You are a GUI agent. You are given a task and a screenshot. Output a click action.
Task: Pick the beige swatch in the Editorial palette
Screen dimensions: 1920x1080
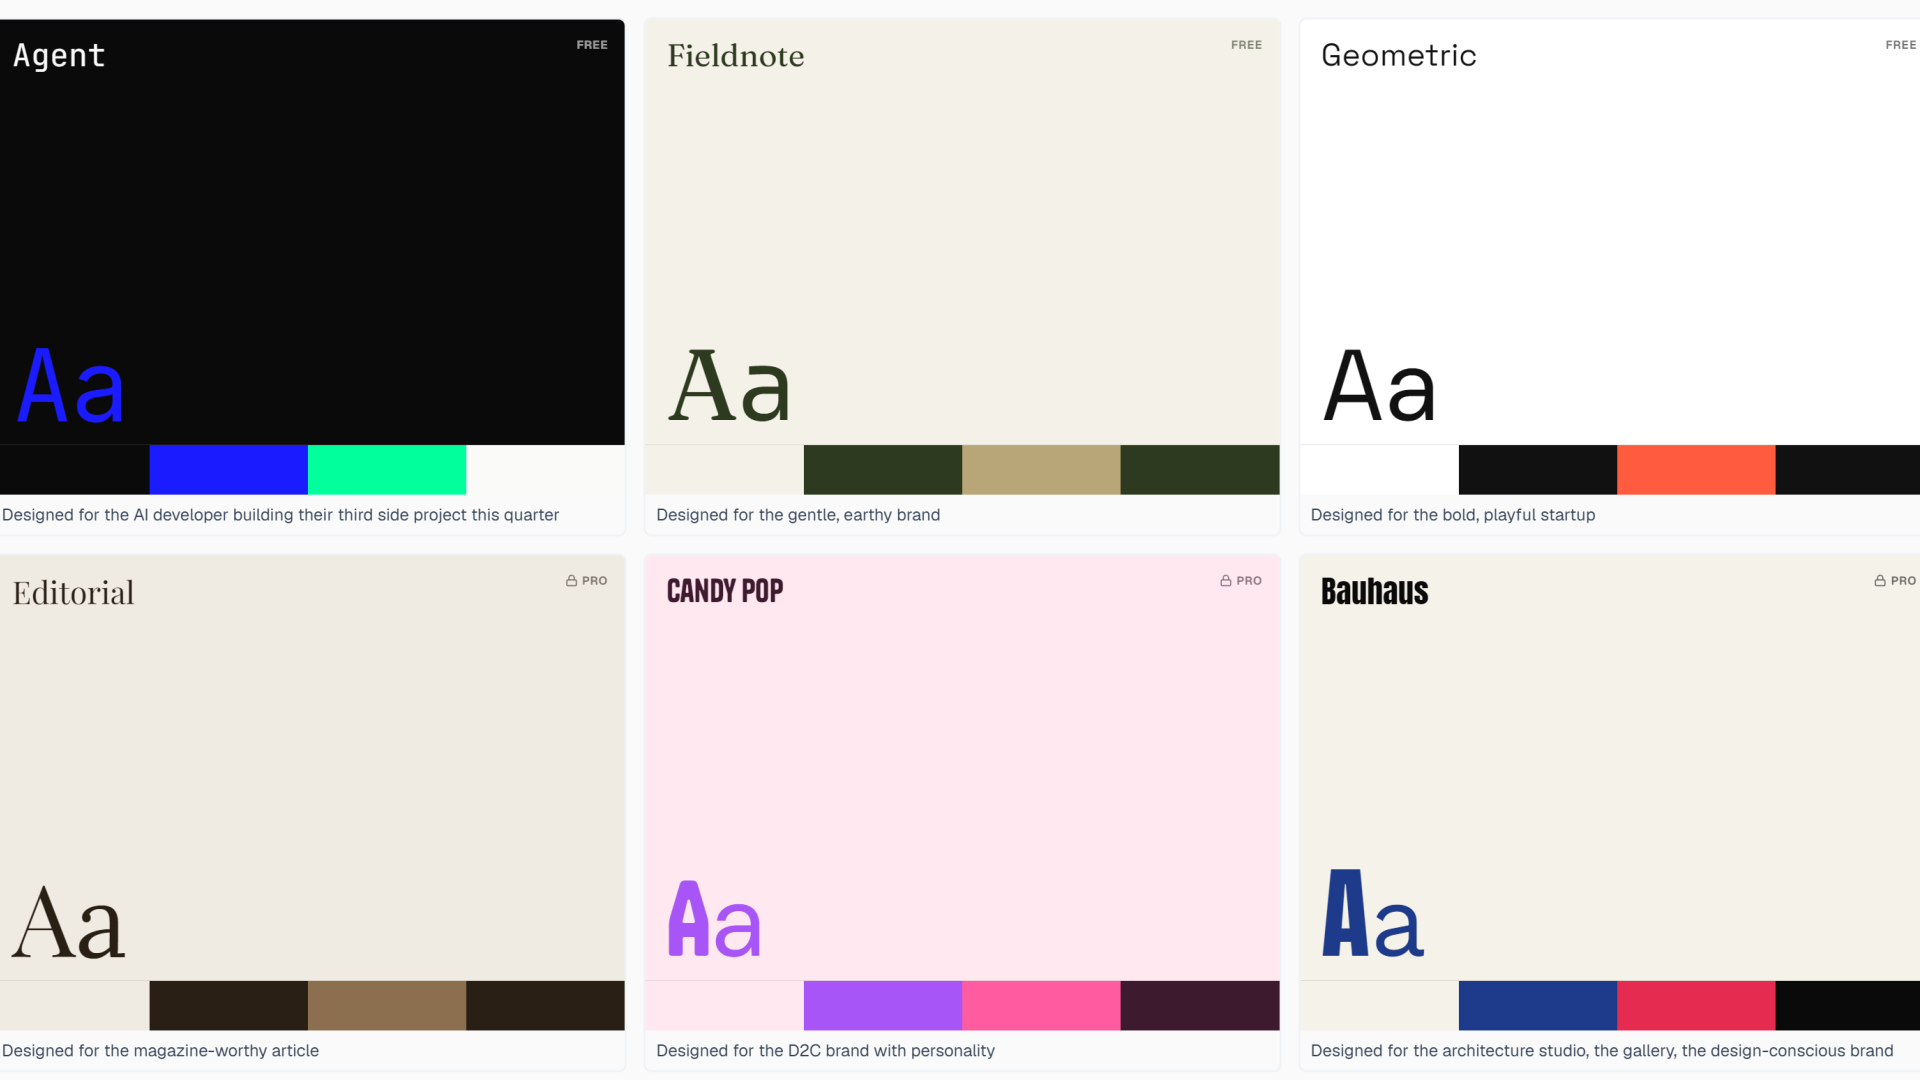coord(75,1006)
